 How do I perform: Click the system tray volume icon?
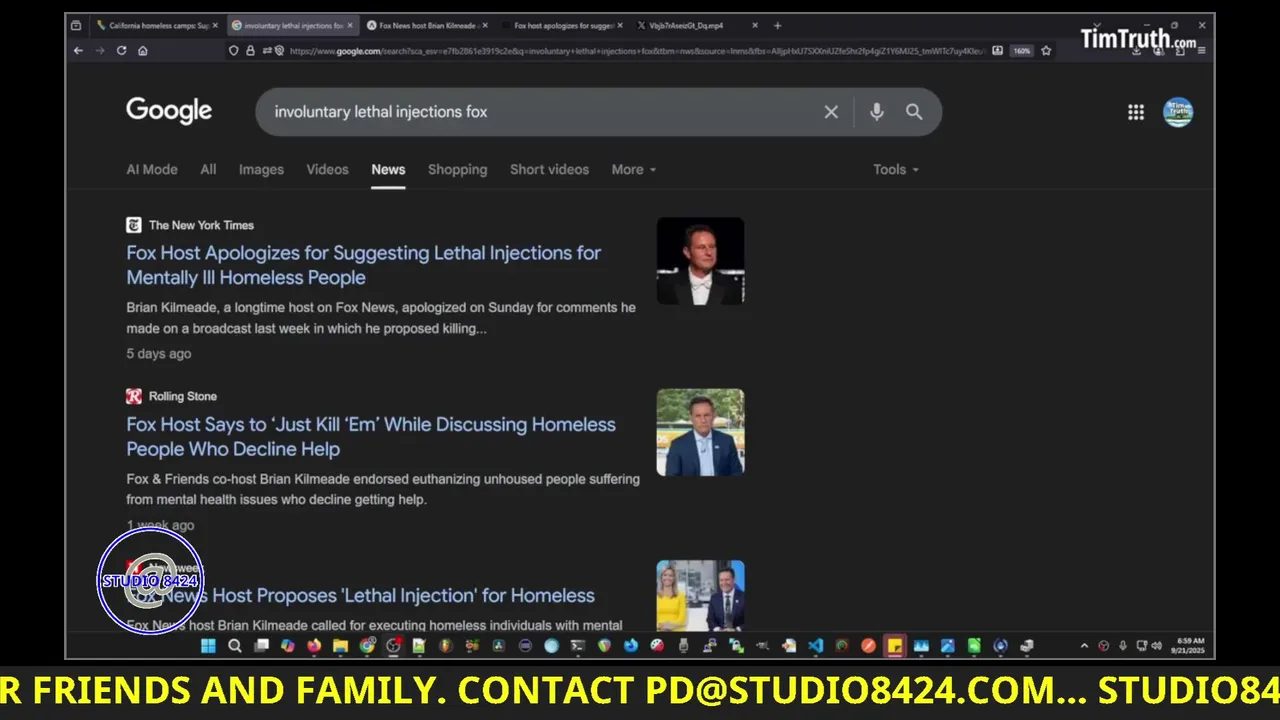[1156, 646]
